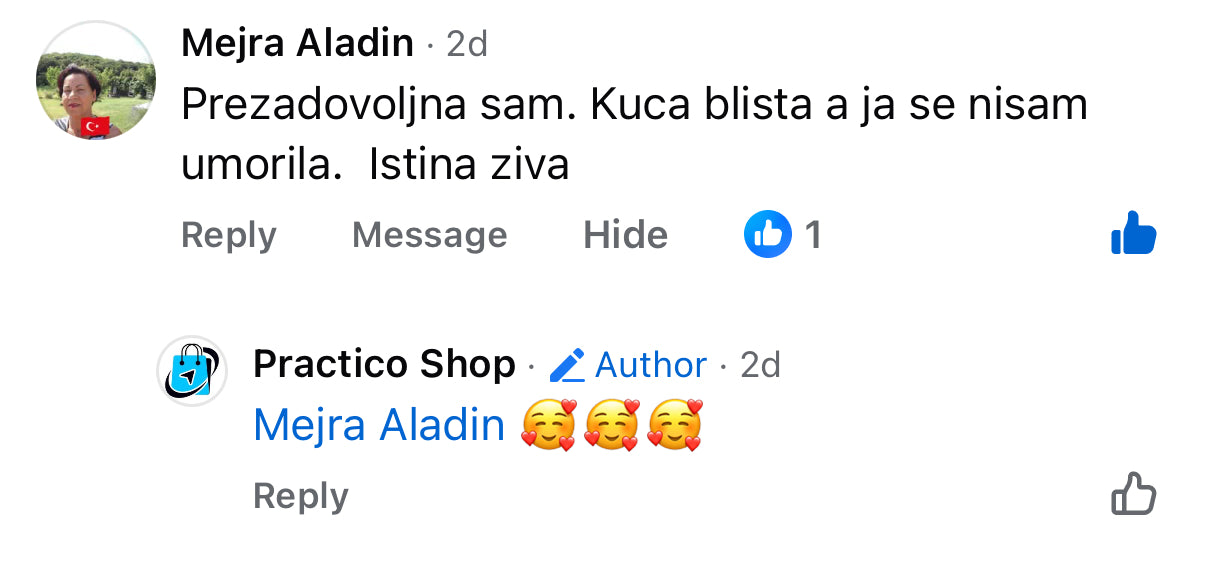Click the reaction count number 1
Viewport: 1206px width, 570px height.
tap(813, 235)
